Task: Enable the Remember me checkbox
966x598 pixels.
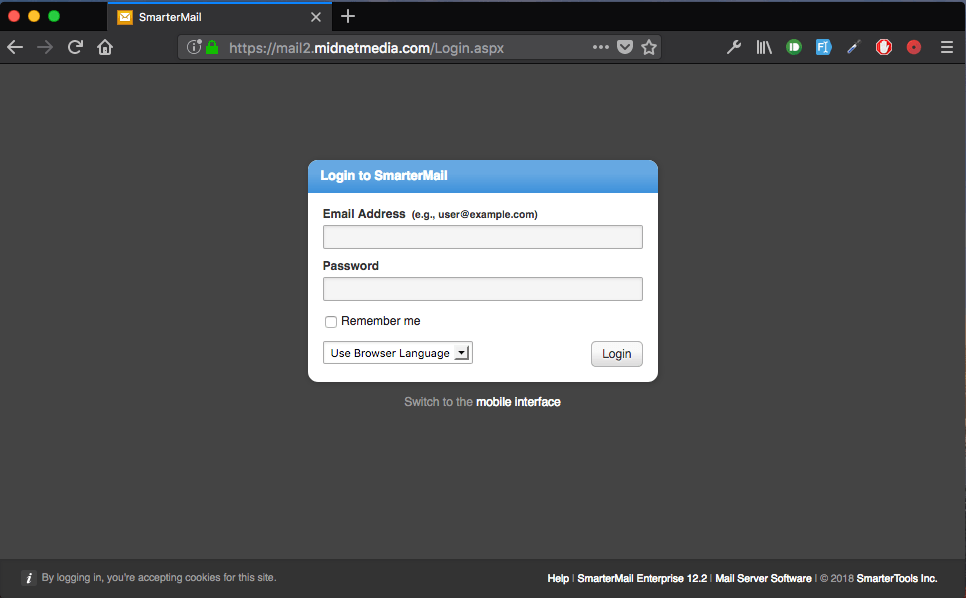Action: click(x=331, y=321)
